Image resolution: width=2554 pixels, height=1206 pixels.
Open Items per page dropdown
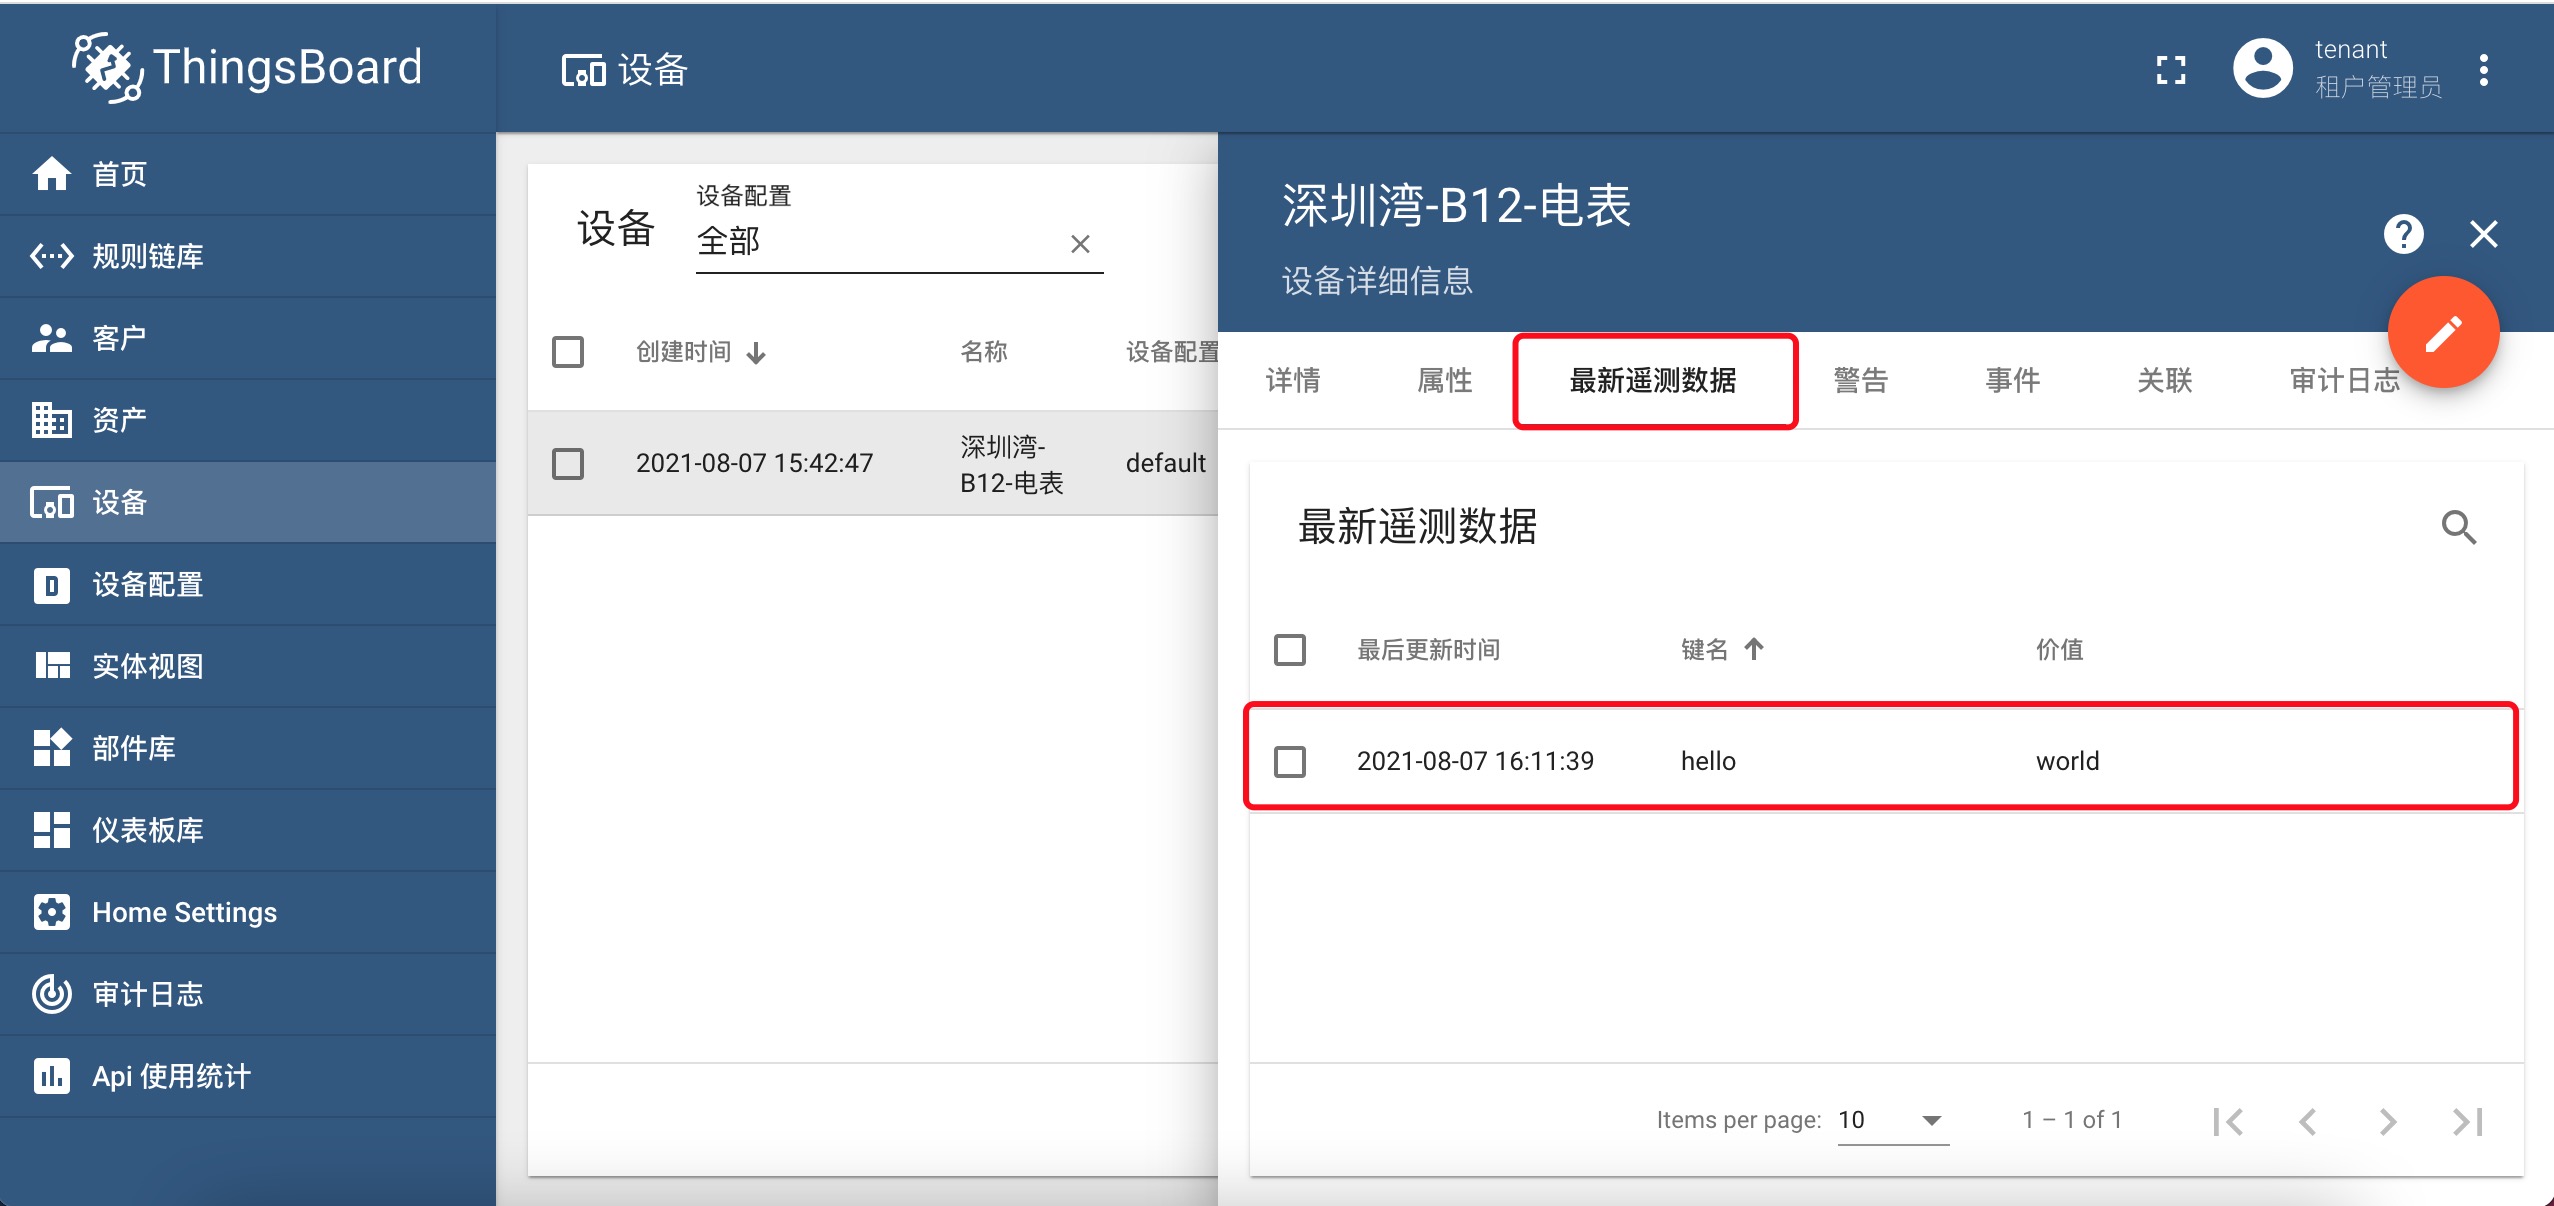pos(1893,1120)
